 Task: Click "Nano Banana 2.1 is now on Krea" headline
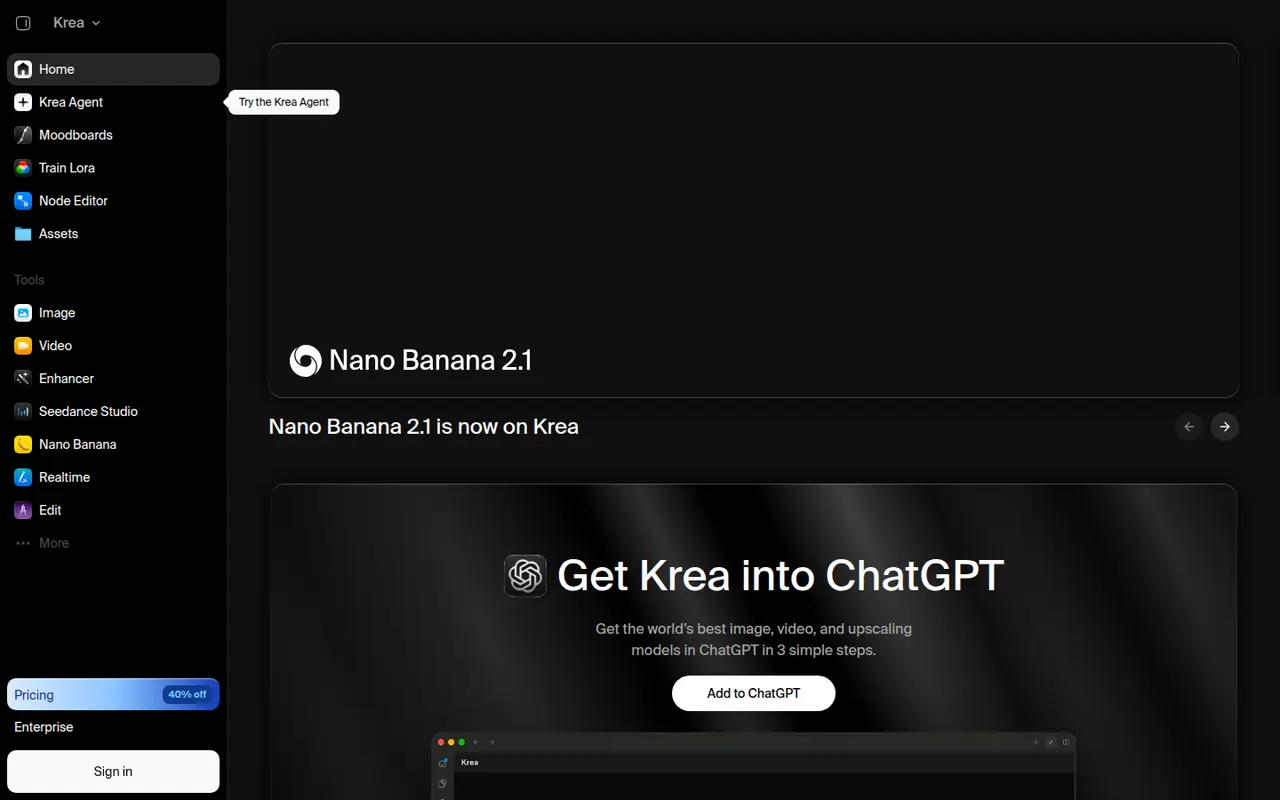tap(424, 427)
